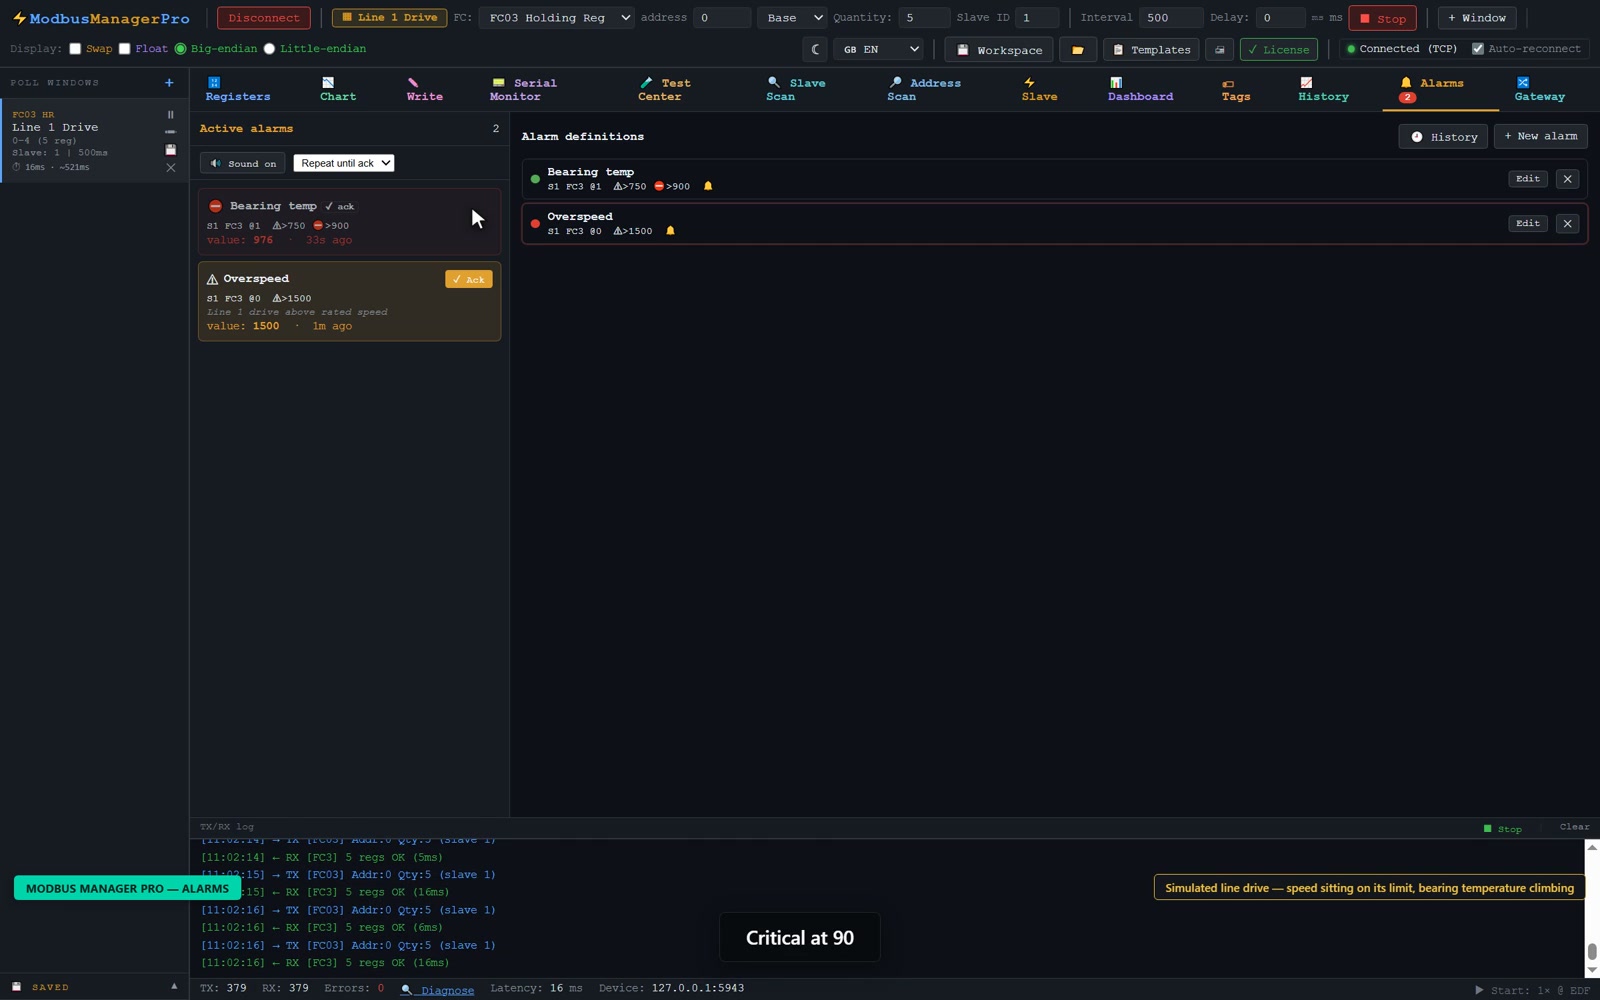
Task: Click the Gateway icon
Action: [1523, 82]
